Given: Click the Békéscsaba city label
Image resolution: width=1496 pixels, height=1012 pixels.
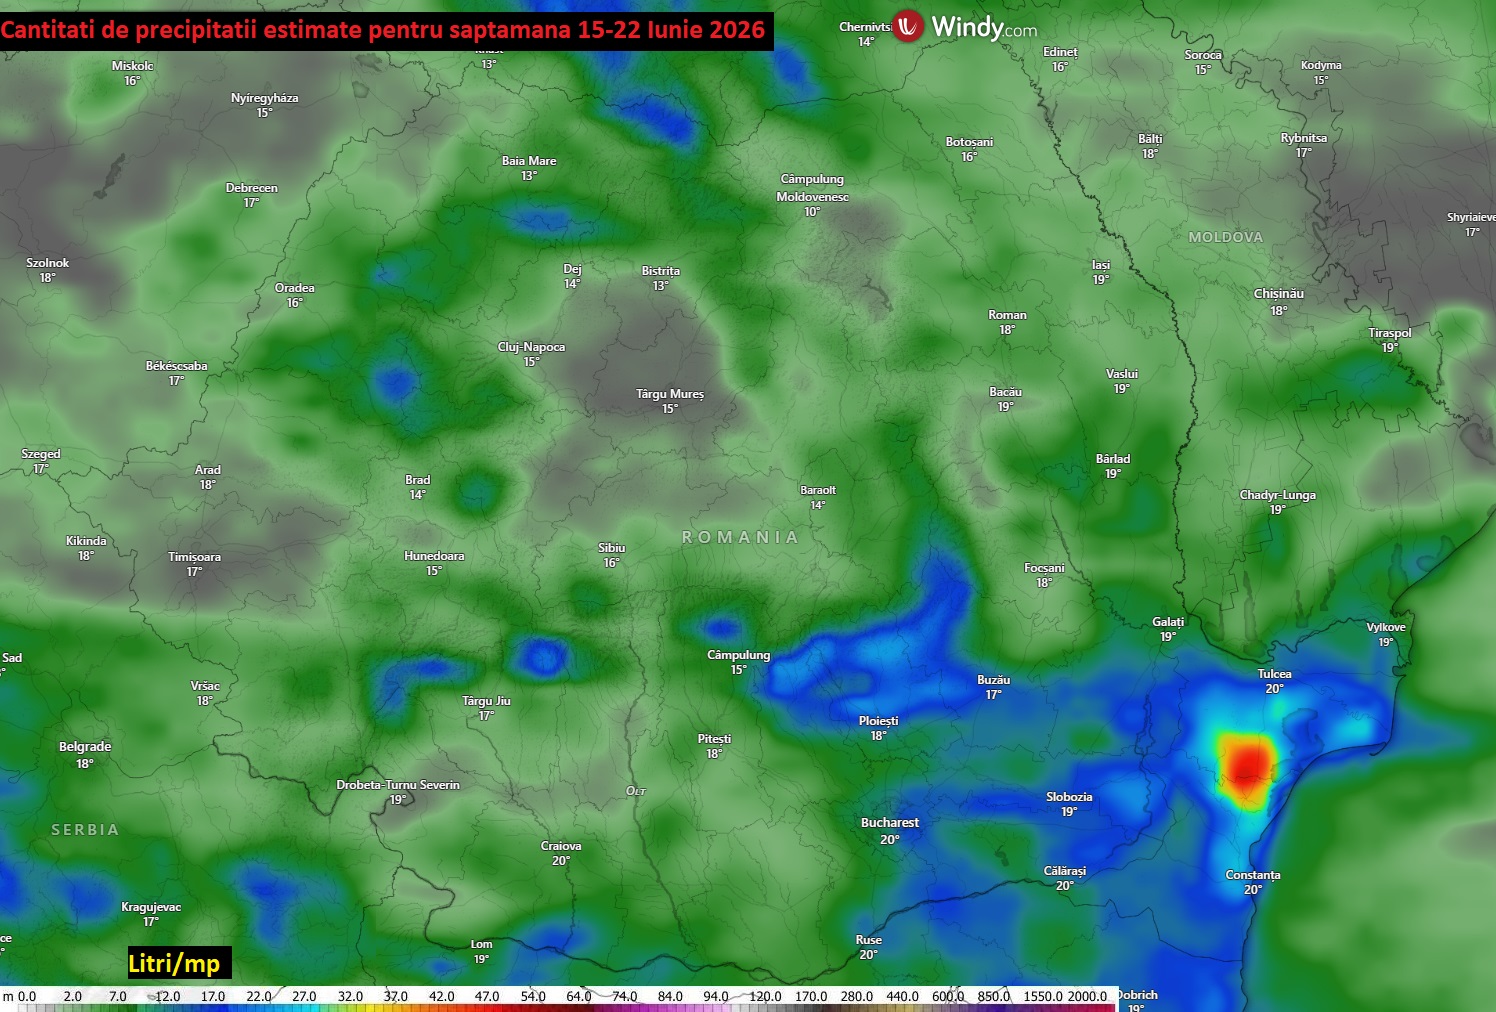Looking at the screenshot, I should 177,366.
